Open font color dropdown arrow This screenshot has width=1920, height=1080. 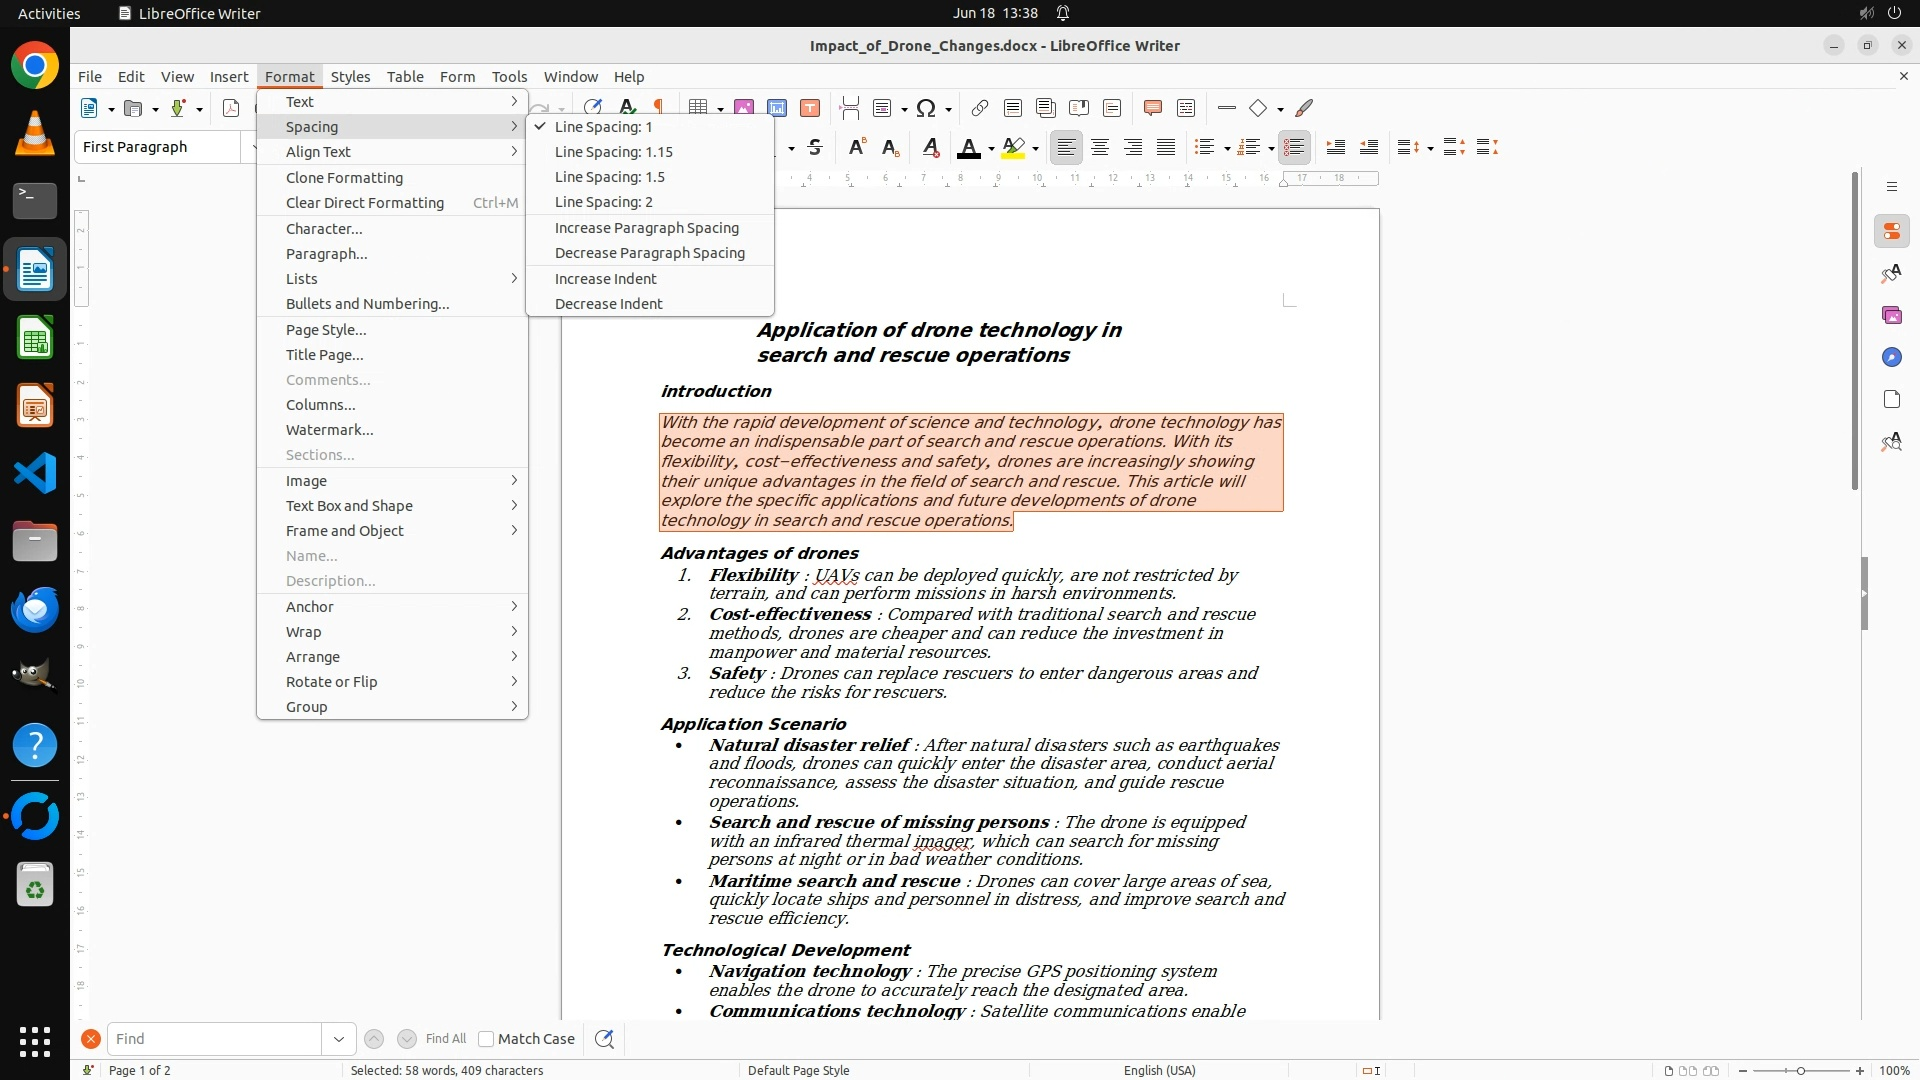(991, 149)
